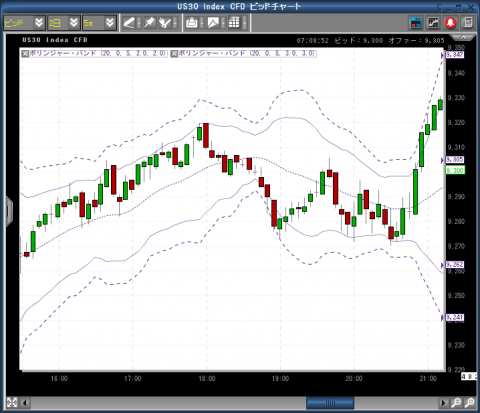480x413 pixels.
Task: Collapse the toolbar with the up chevron
Action: (x=463, y=36)
